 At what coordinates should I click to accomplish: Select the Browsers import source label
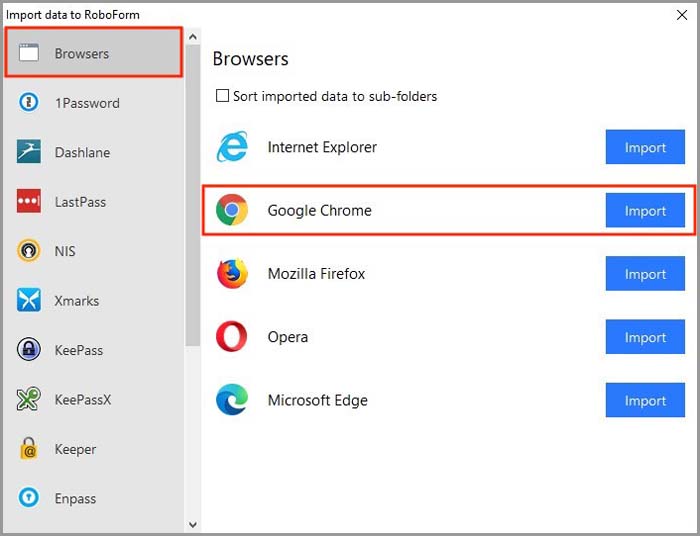(82, 54)
